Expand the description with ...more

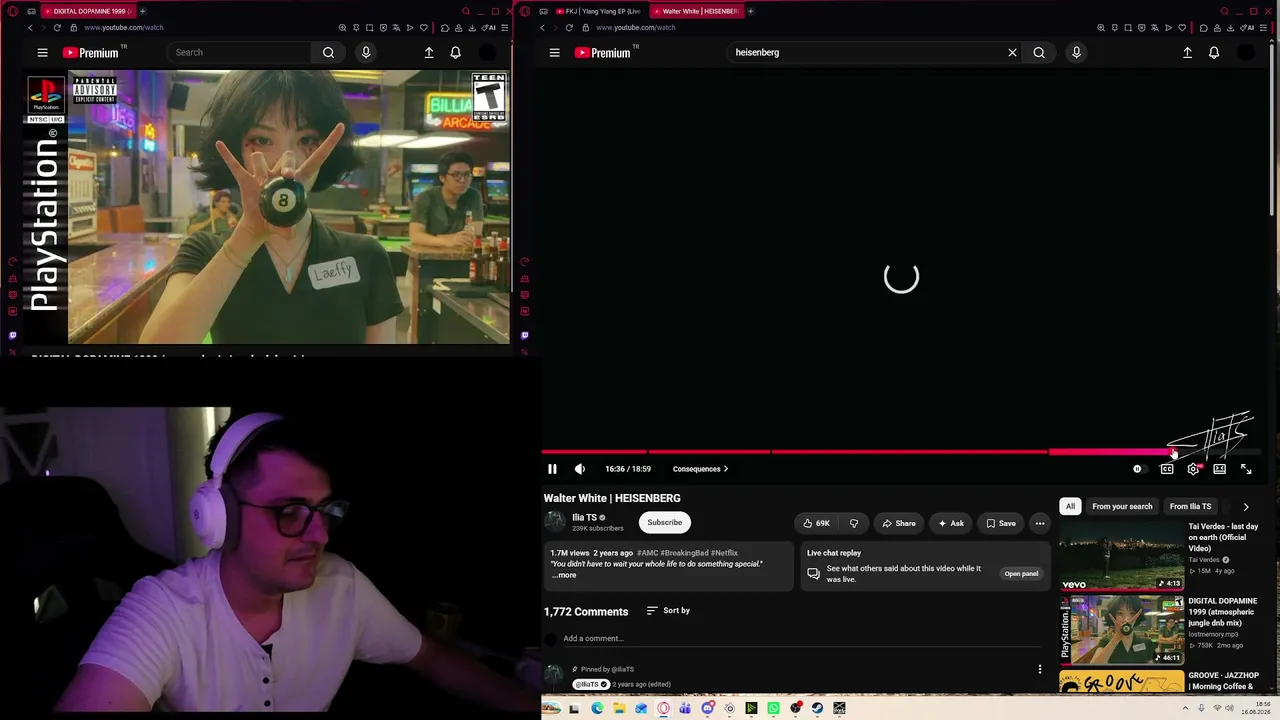(564, 575)
